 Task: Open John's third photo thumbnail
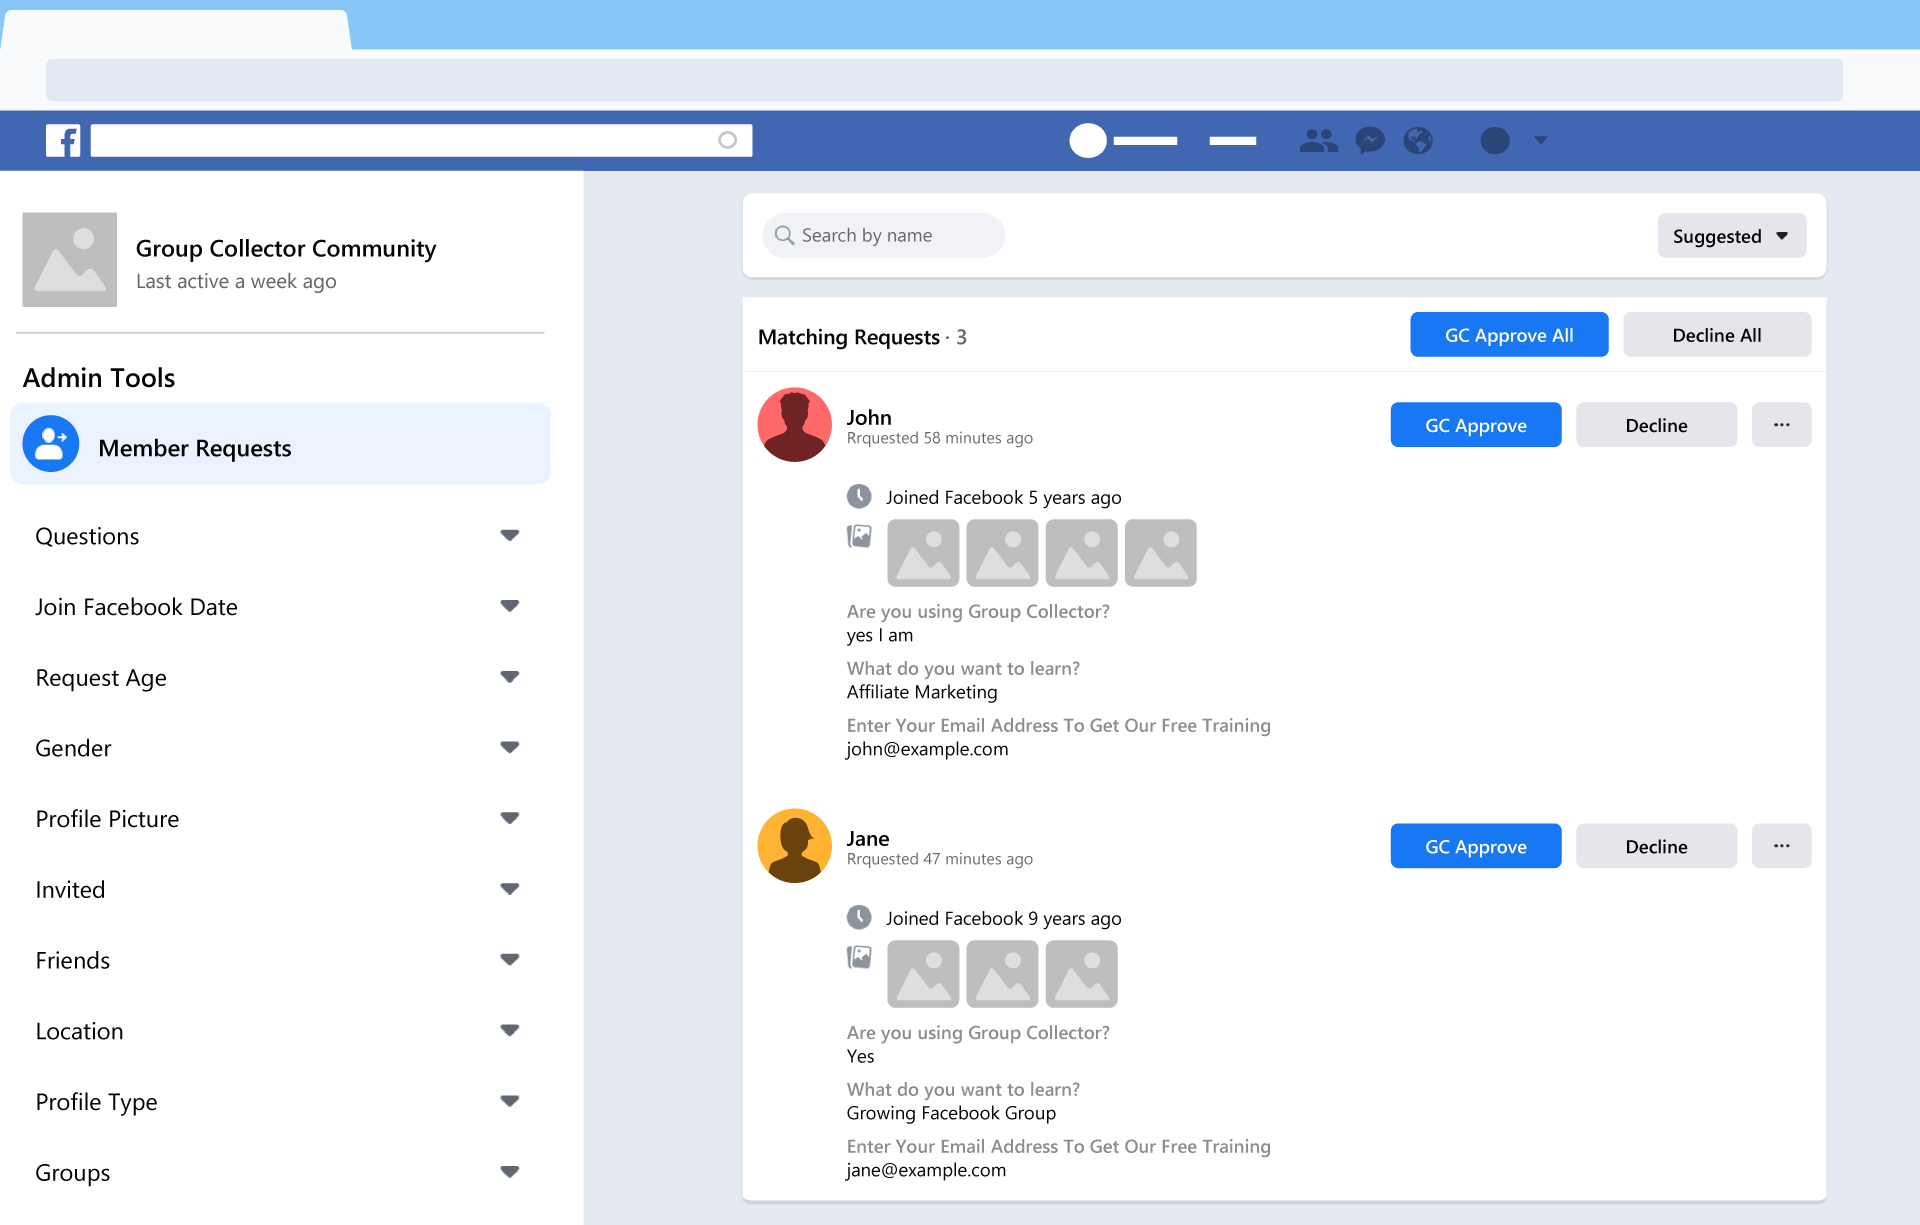coord(1081,553)
